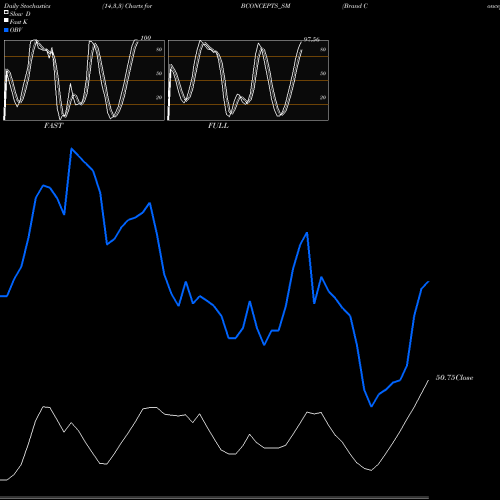
Task: Click the '80' axis label in FULL chart
Action: pyautogui.click(x=323, y=49)
